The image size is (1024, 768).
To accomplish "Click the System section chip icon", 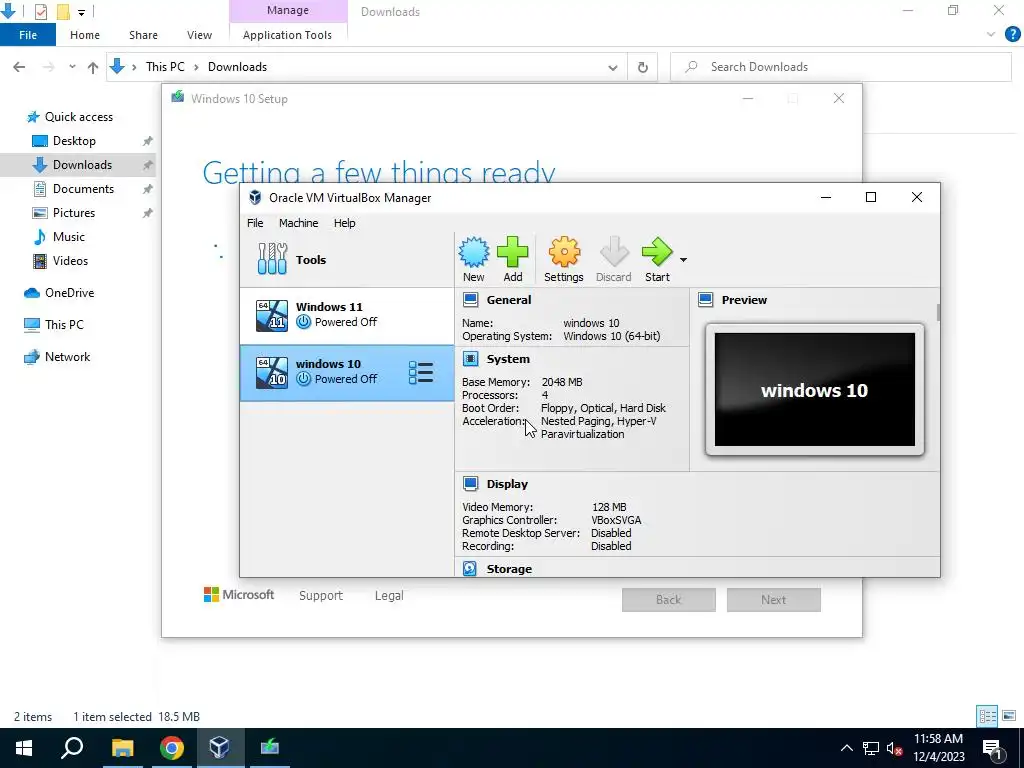I will point(470,359).
